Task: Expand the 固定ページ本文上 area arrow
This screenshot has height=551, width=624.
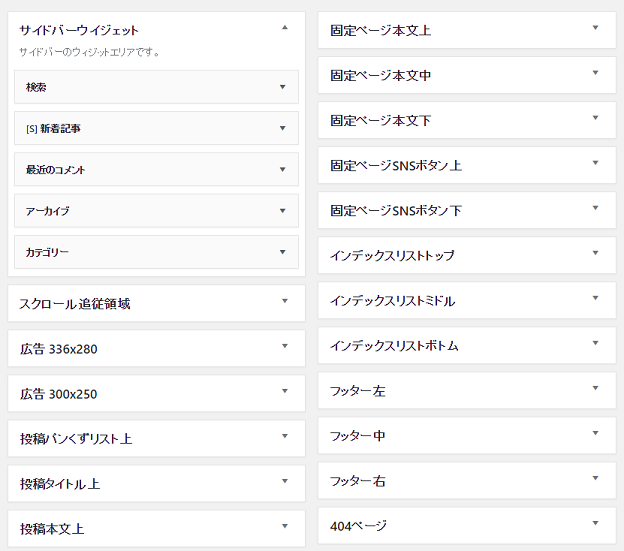Action: [x=595, y=28]
